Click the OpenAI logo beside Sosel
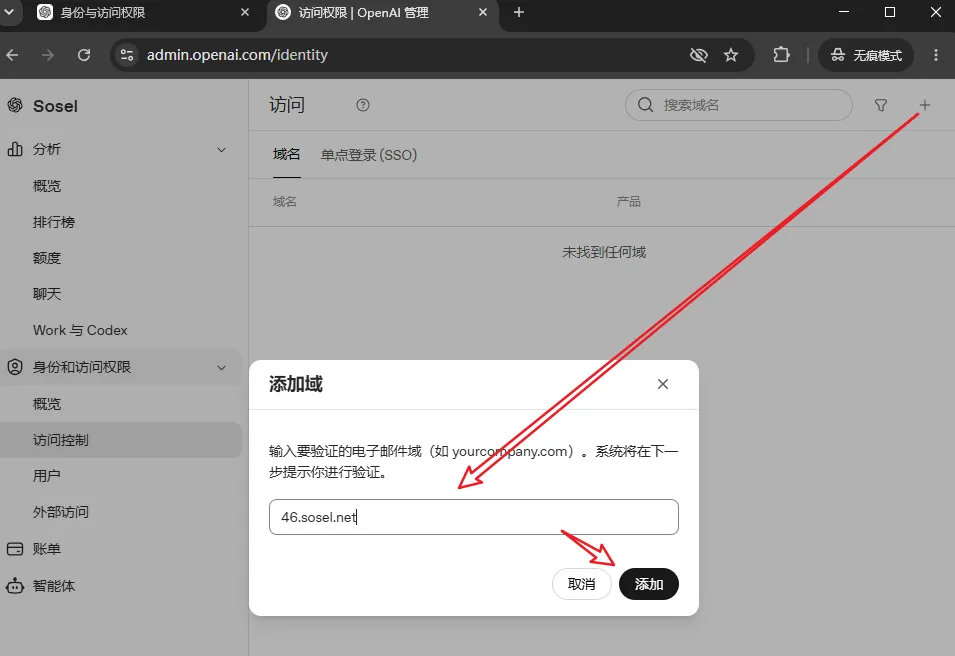The image size is (955, 656). (x=15, y=105)
